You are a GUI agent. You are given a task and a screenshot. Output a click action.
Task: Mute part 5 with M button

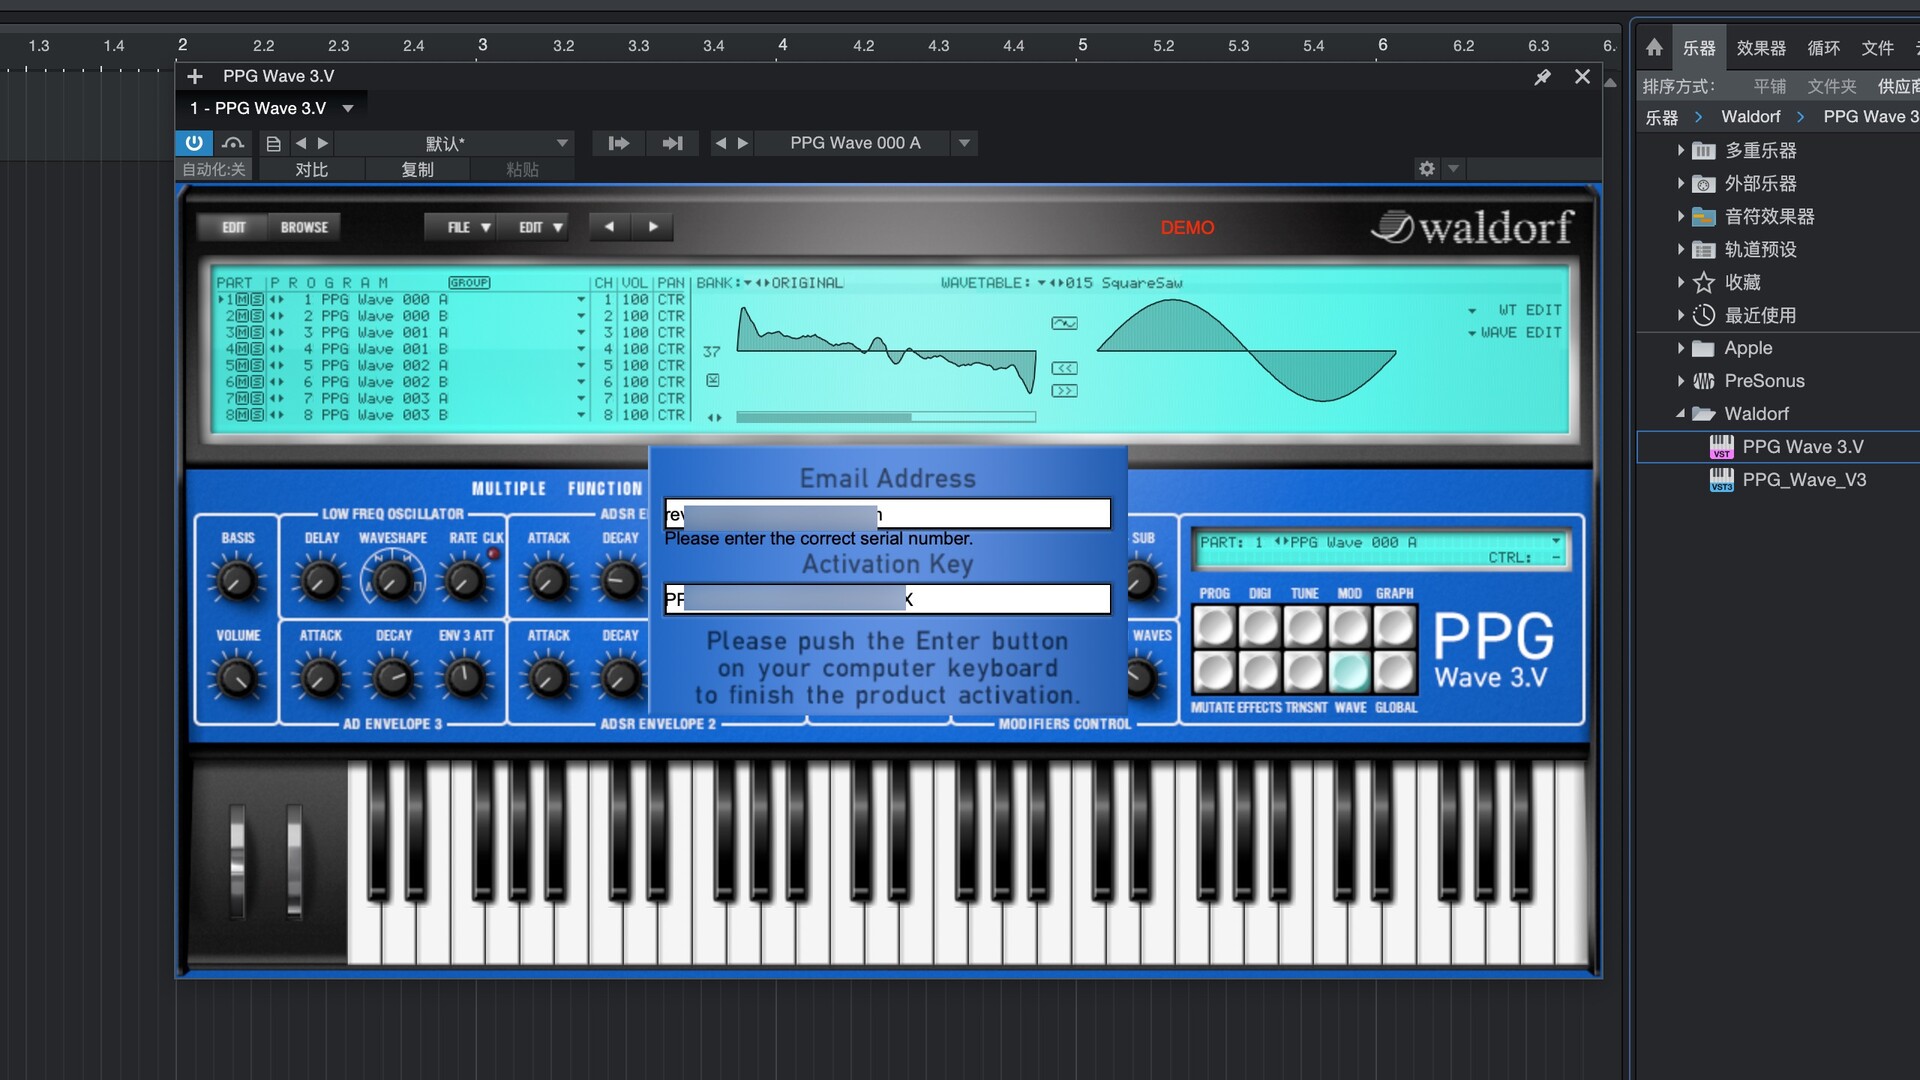click(x=243, y=365)
